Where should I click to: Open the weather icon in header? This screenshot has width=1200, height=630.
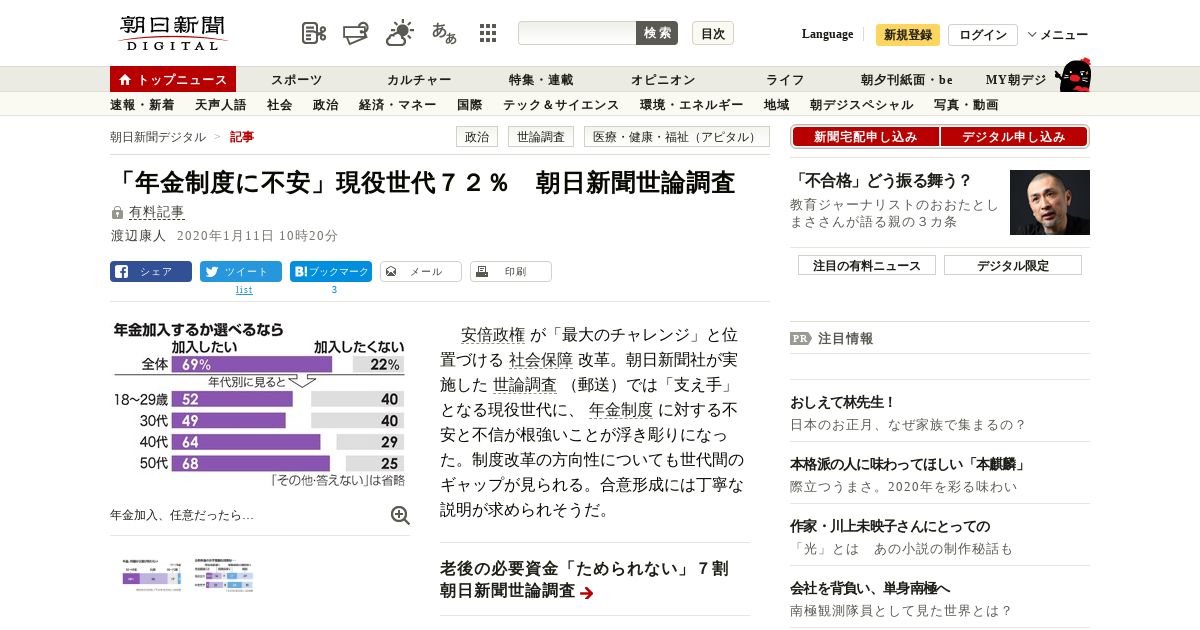(400, 32)
